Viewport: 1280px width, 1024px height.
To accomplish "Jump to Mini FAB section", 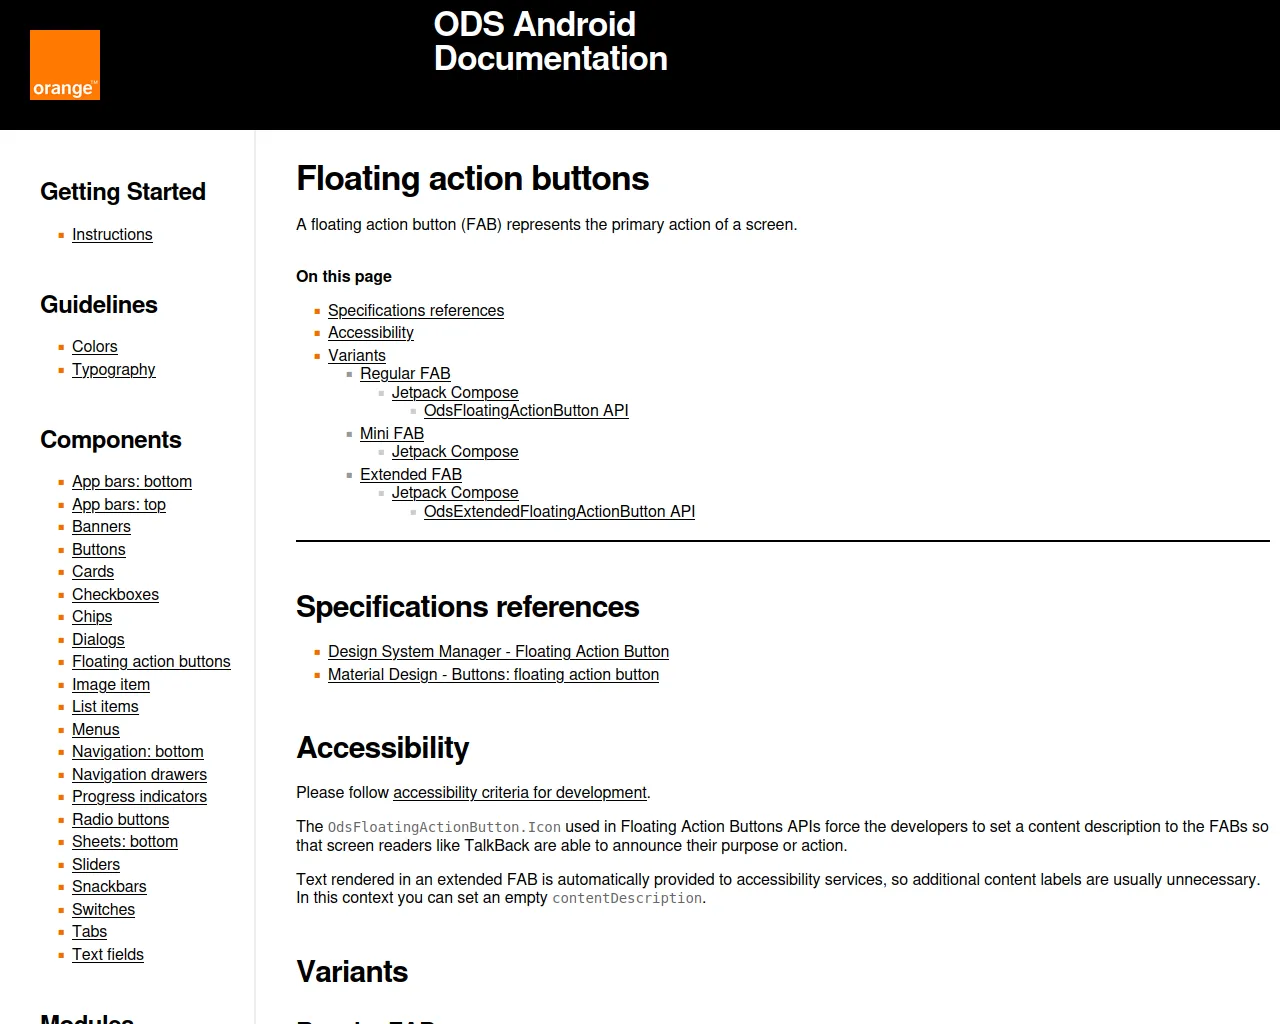I will 391,434.
